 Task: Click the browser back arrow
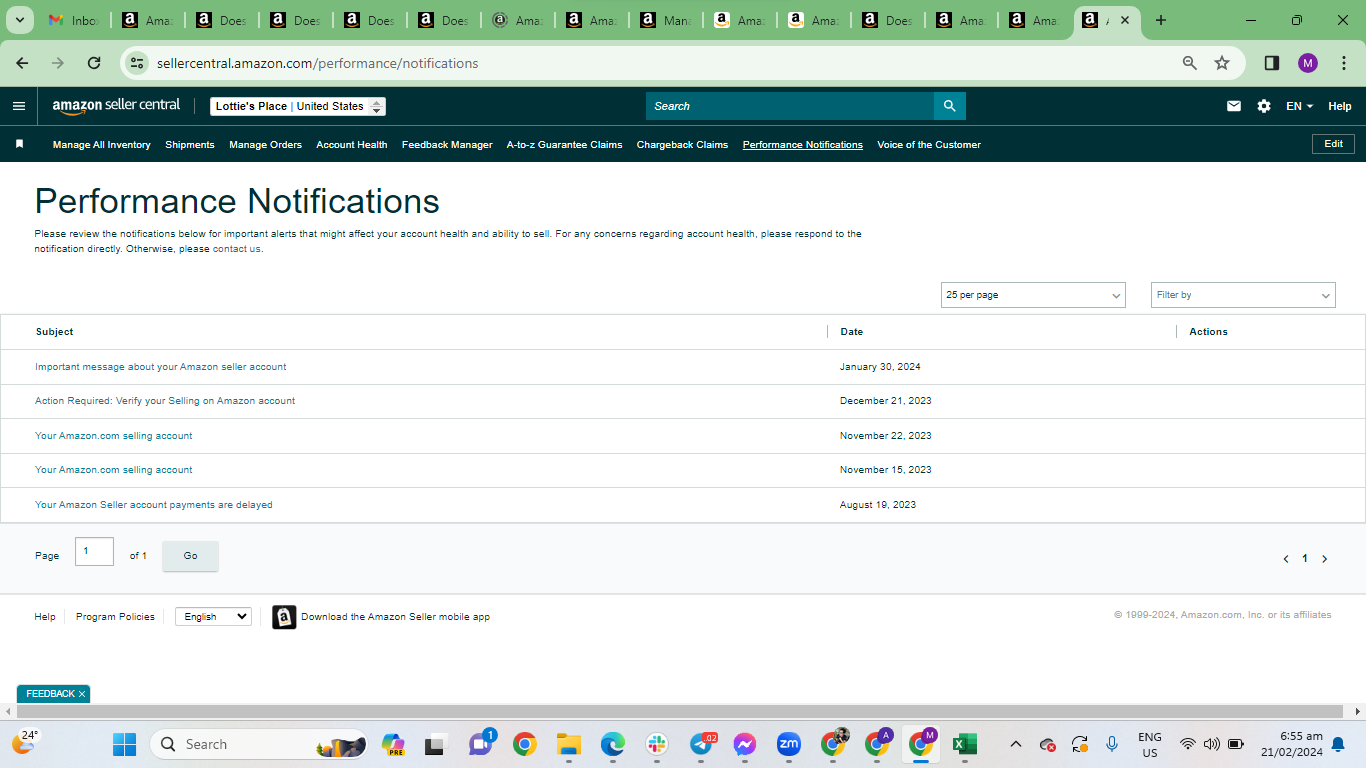(22, 63)
